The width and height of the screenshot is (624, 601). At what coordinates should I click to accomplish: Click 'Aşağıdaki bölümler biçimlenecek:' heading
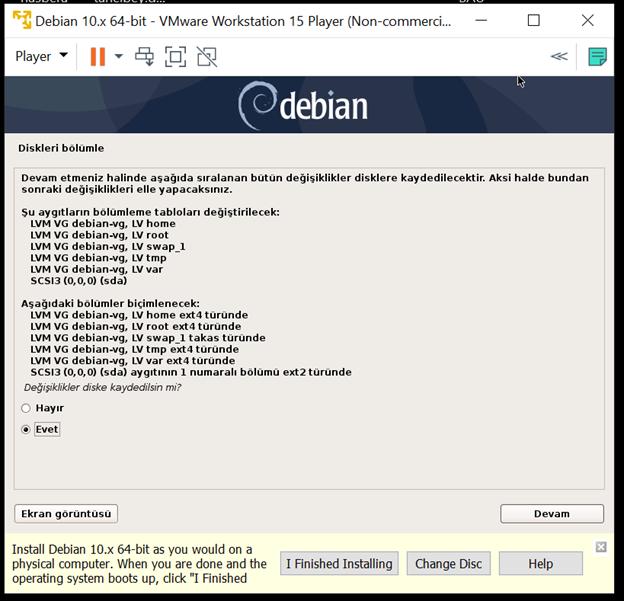point(110,304)
